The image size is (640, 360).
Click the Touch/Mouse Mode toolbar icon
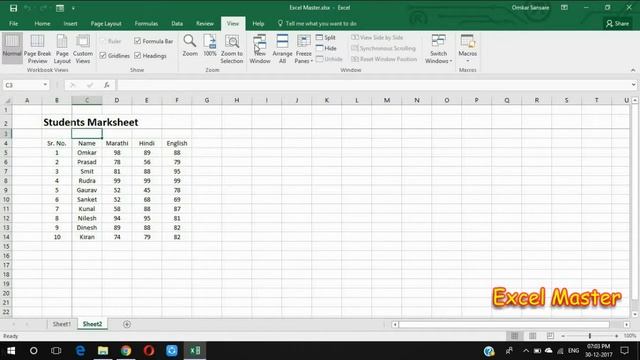(x=60, y=8)
